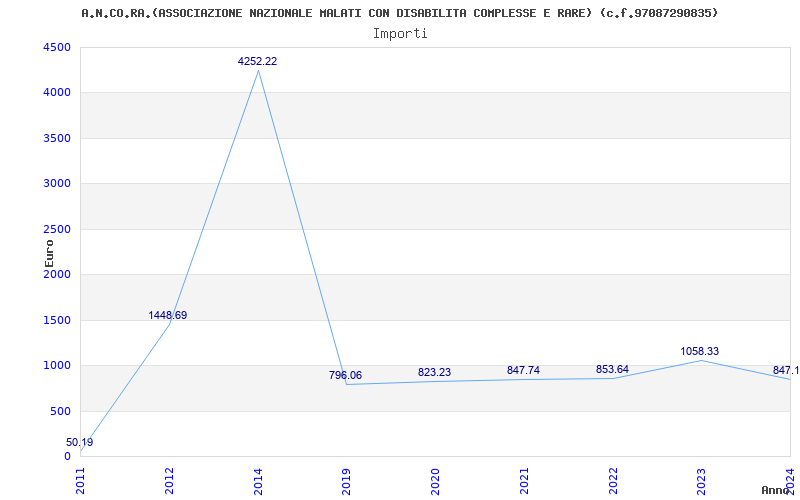
Task: Click the y-axis value 4500
Action: pyautogui.click(x=57, y=47)
